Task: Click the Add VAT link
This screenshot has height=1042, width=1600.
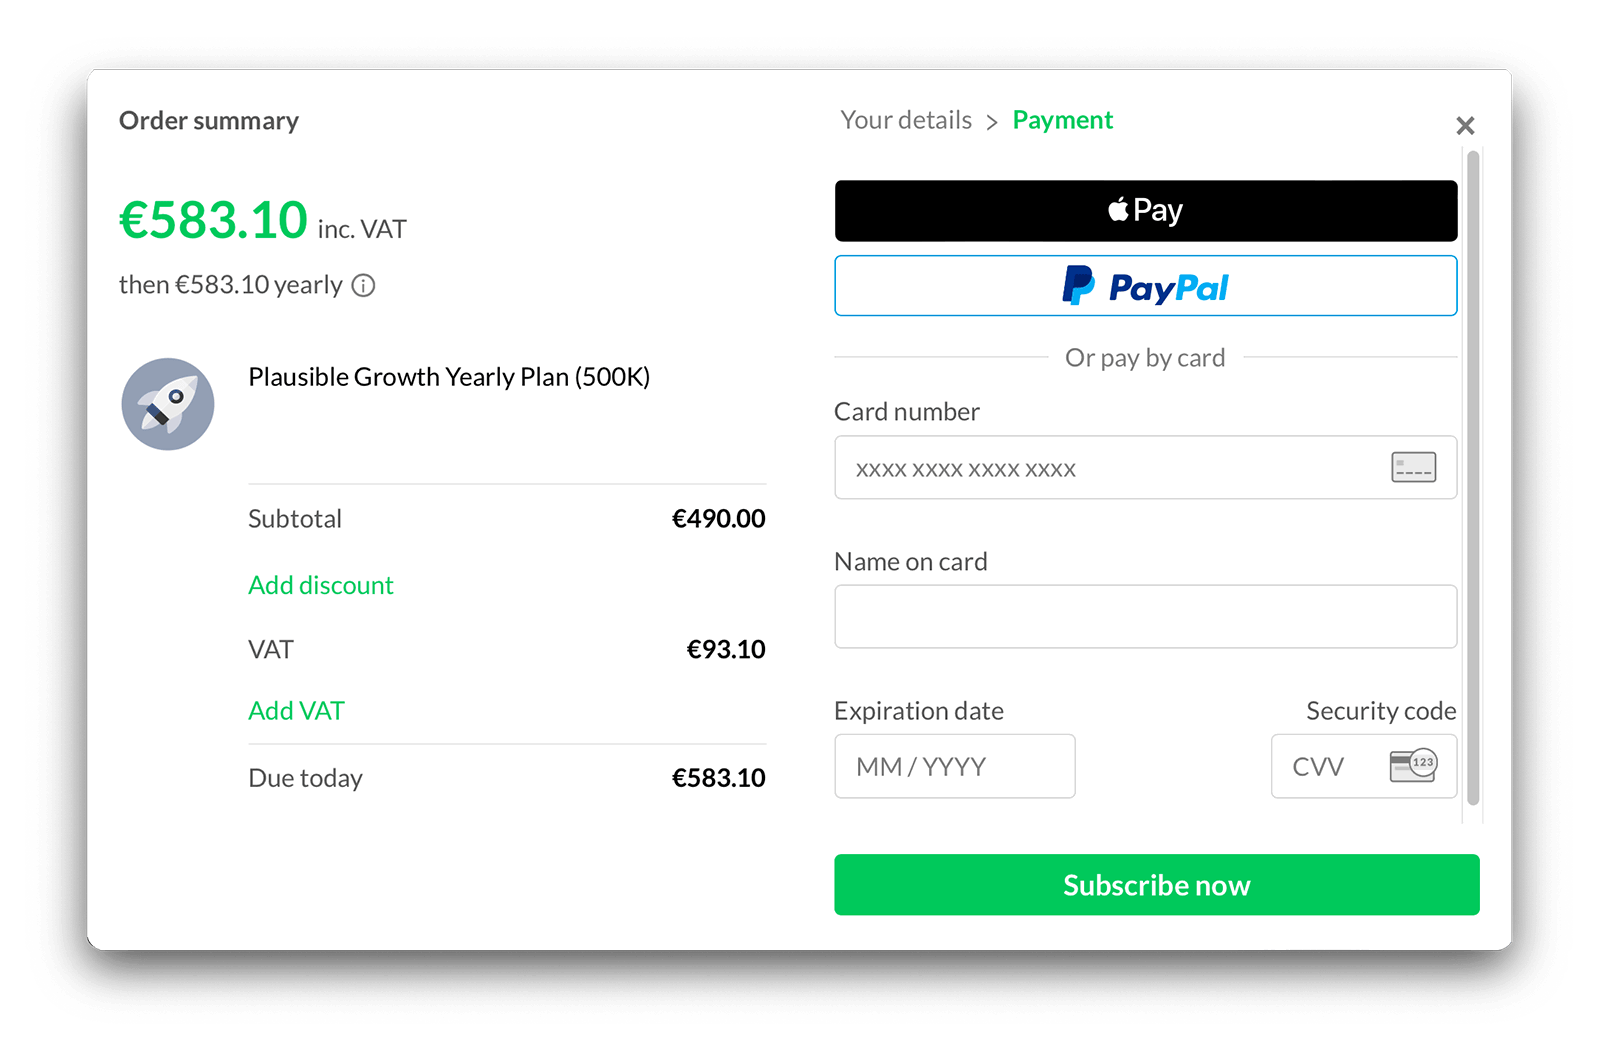Action: (296, 711)
